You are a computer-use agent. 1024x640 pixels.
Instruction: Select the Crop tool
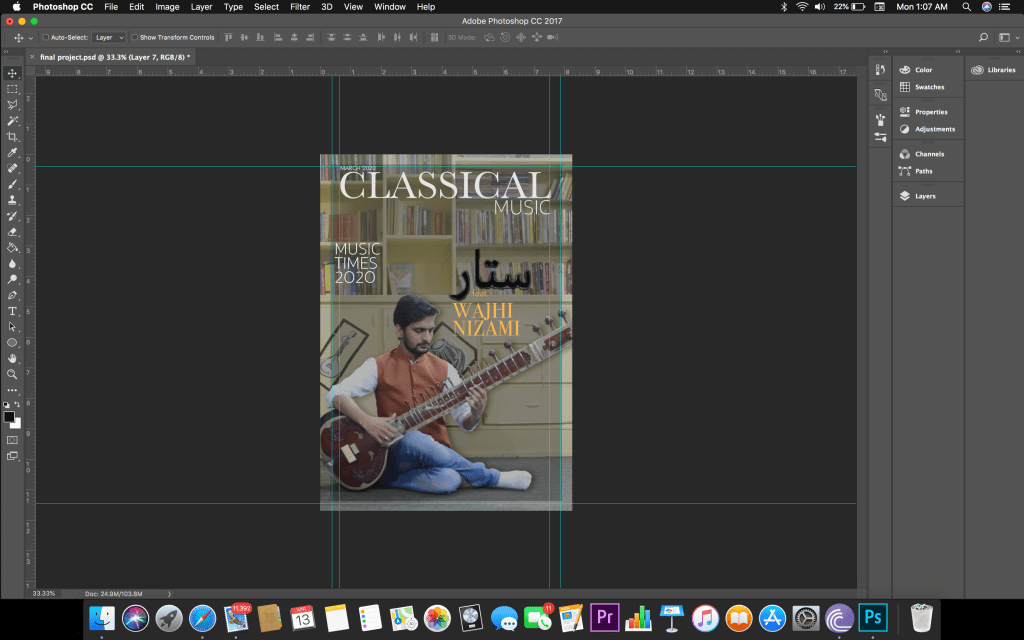pyautogui.click(x=12, y=137)
